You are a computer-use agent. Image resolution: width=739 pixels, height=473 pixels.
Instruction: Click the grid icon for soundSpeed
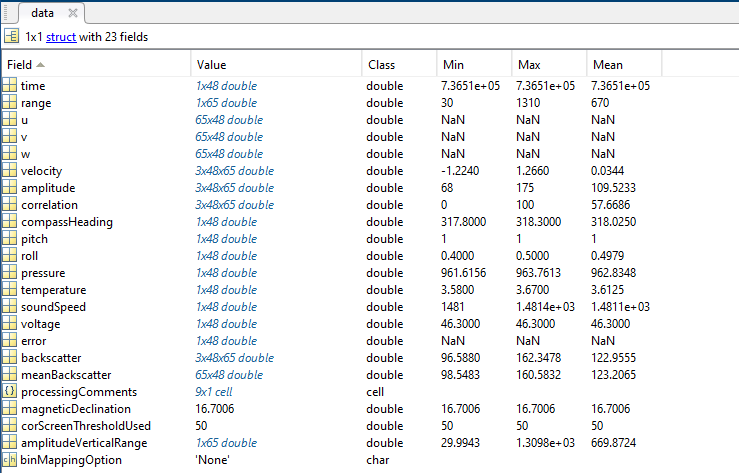point(9,306)
